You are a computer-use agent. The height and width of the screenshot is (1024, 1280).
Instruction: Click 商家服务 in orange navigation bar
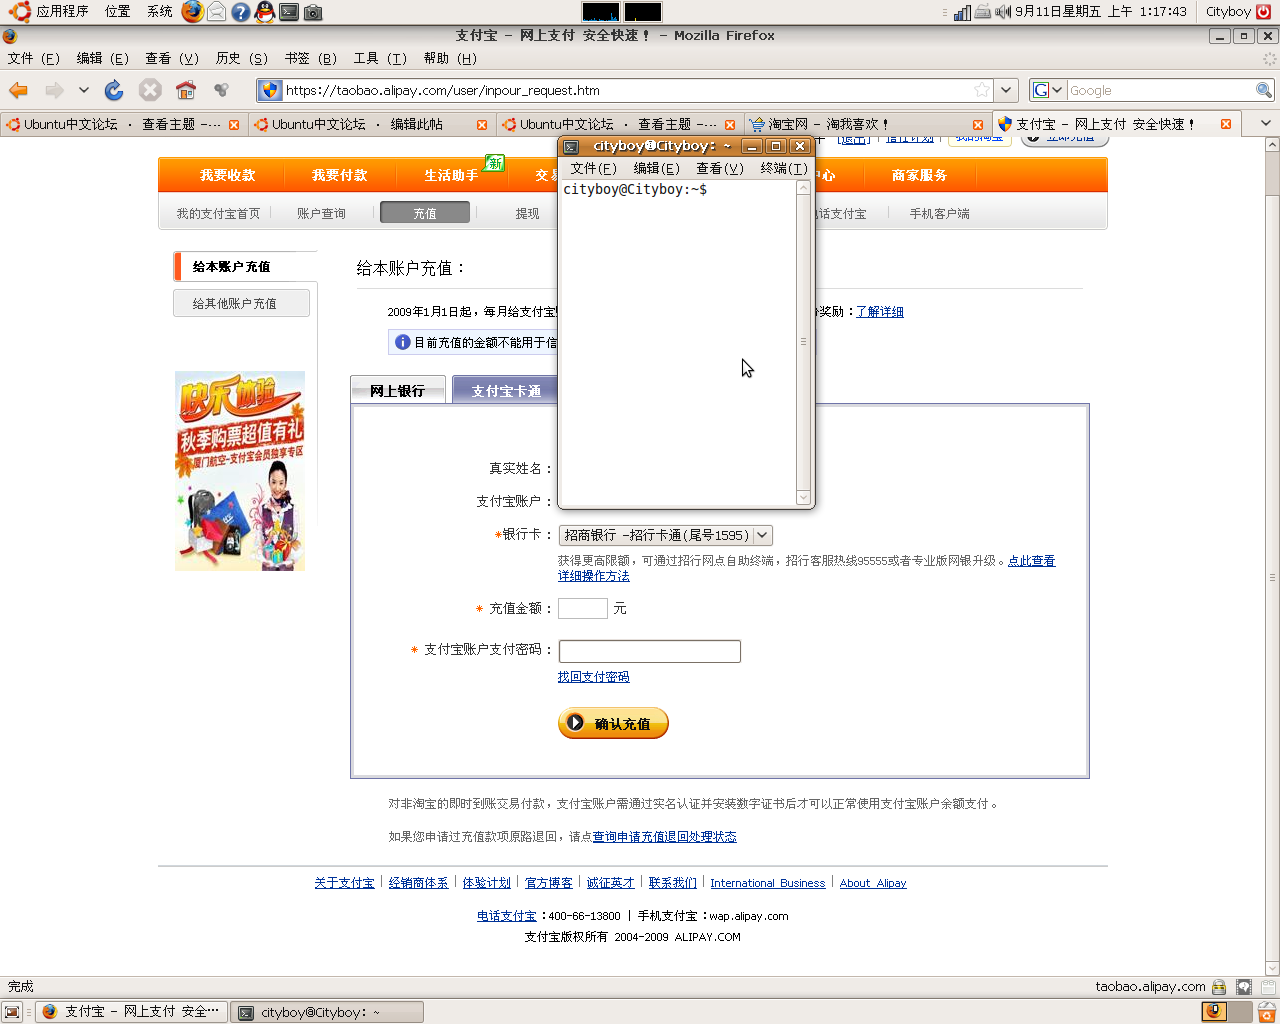click(919, 175)
